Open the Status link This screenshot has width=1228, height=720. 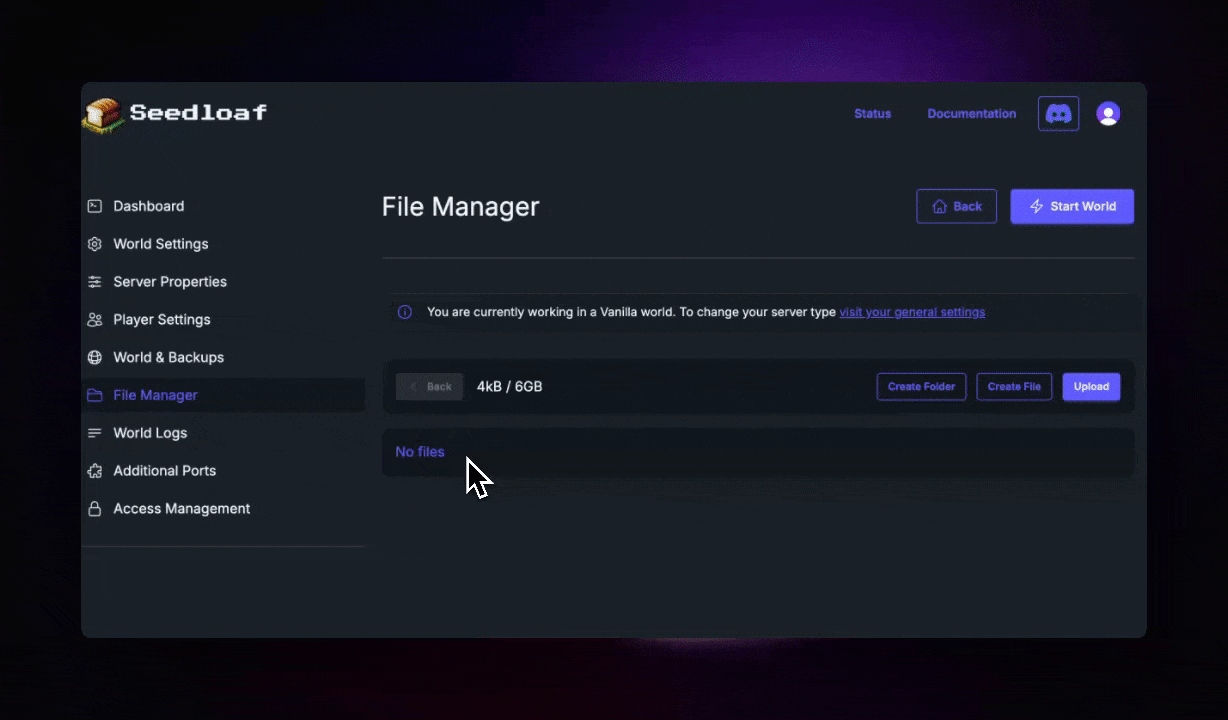872,114
